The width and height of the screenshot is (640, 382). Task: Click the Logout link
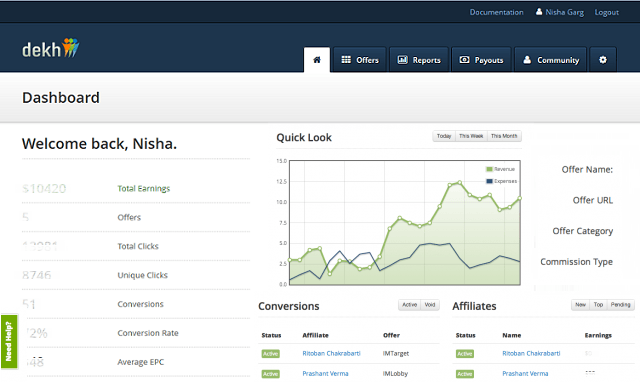point(607,12)
